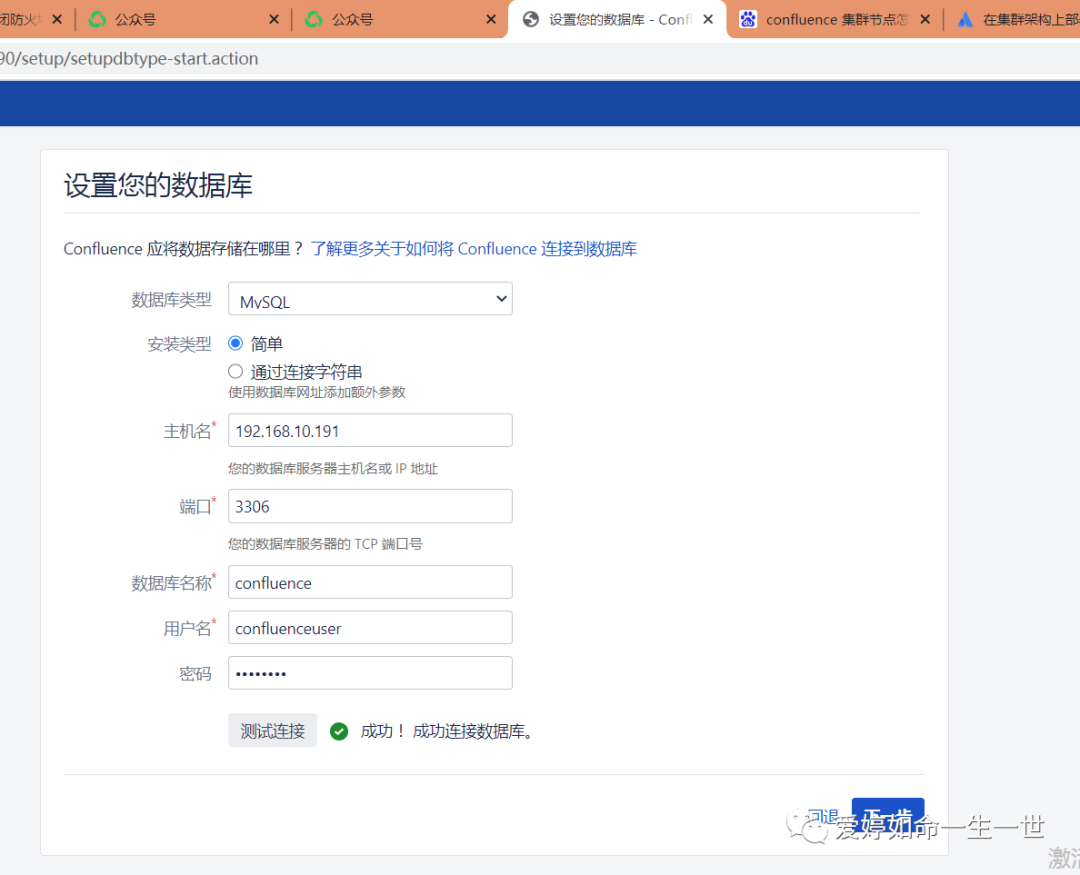Click the green favicon on second 公众号 tab

314,19
